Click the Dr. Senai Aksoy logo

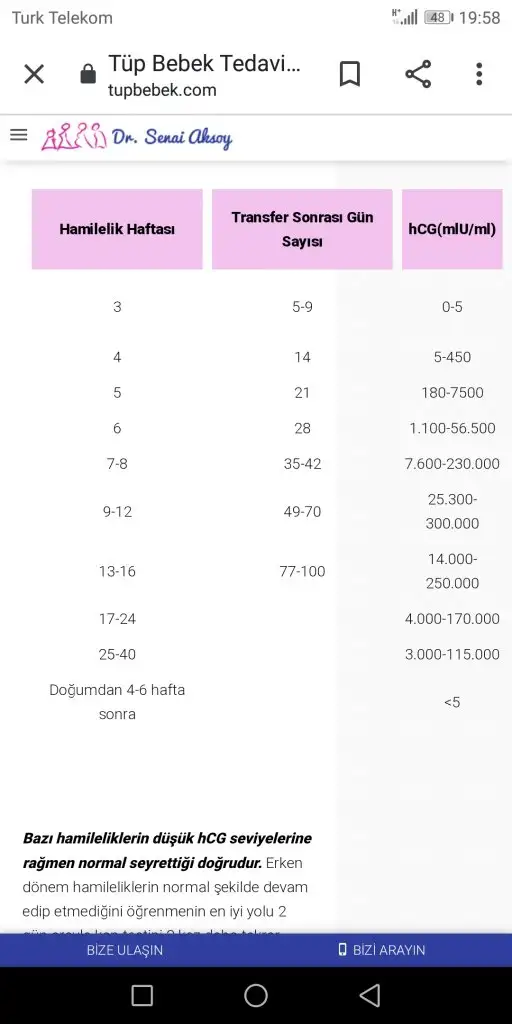click(136, 136)
